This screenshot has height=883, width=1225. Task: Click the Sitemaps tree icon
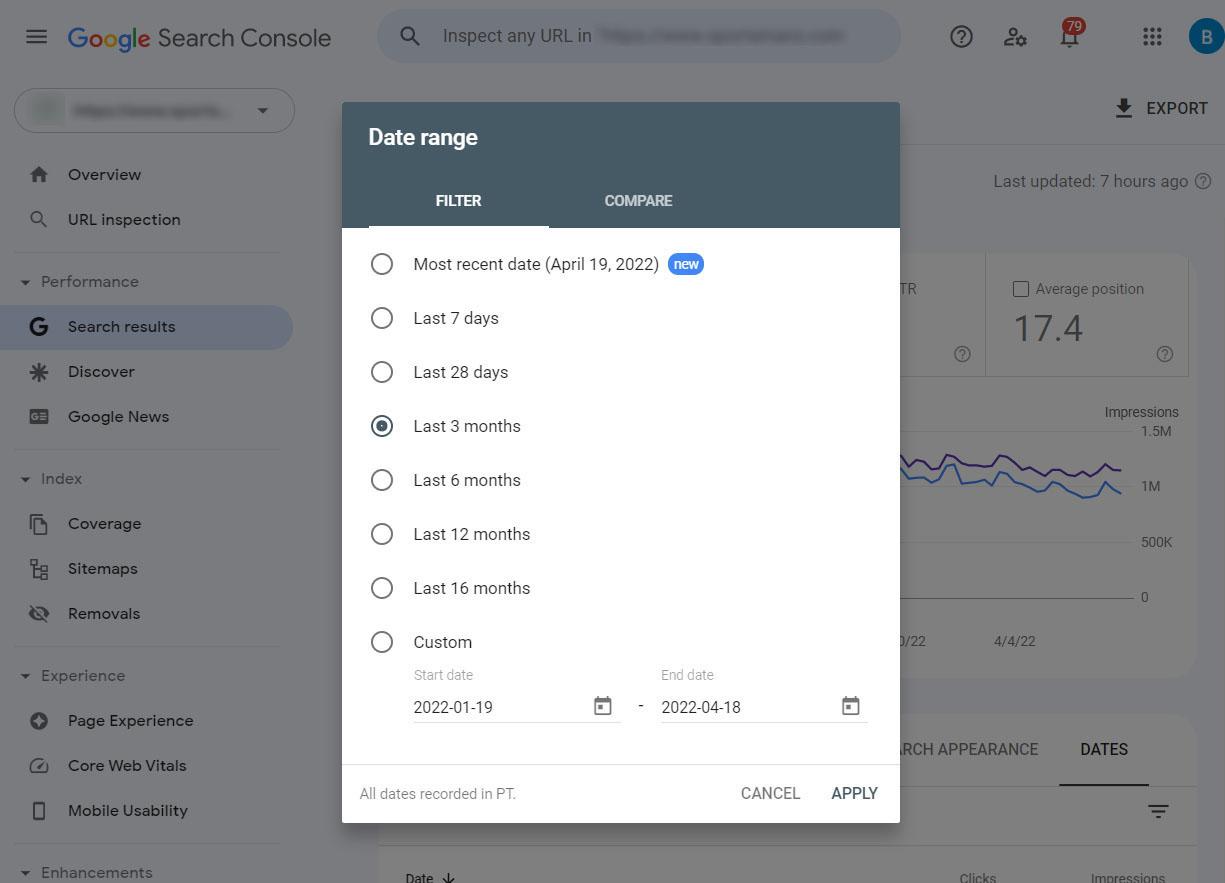pos(39,569)
